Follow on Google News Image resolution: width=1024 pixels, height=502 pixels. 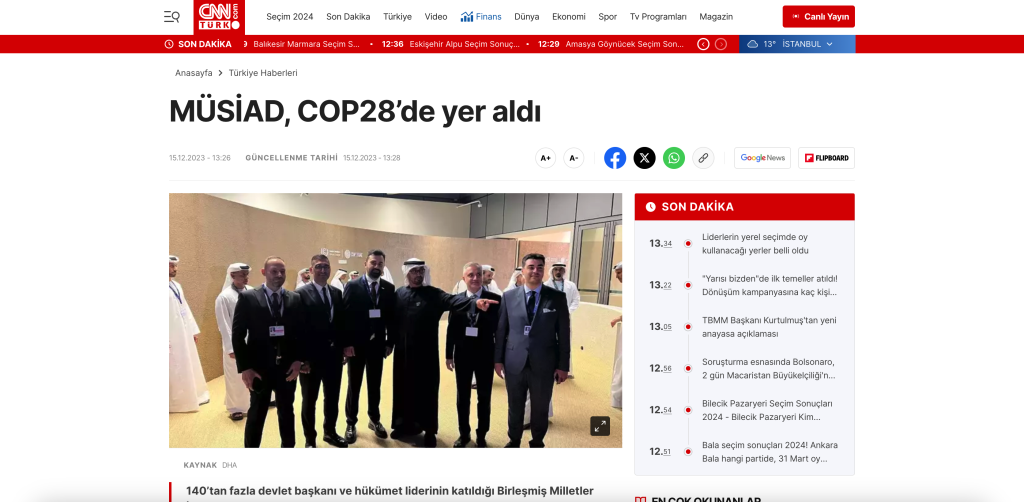762,158
